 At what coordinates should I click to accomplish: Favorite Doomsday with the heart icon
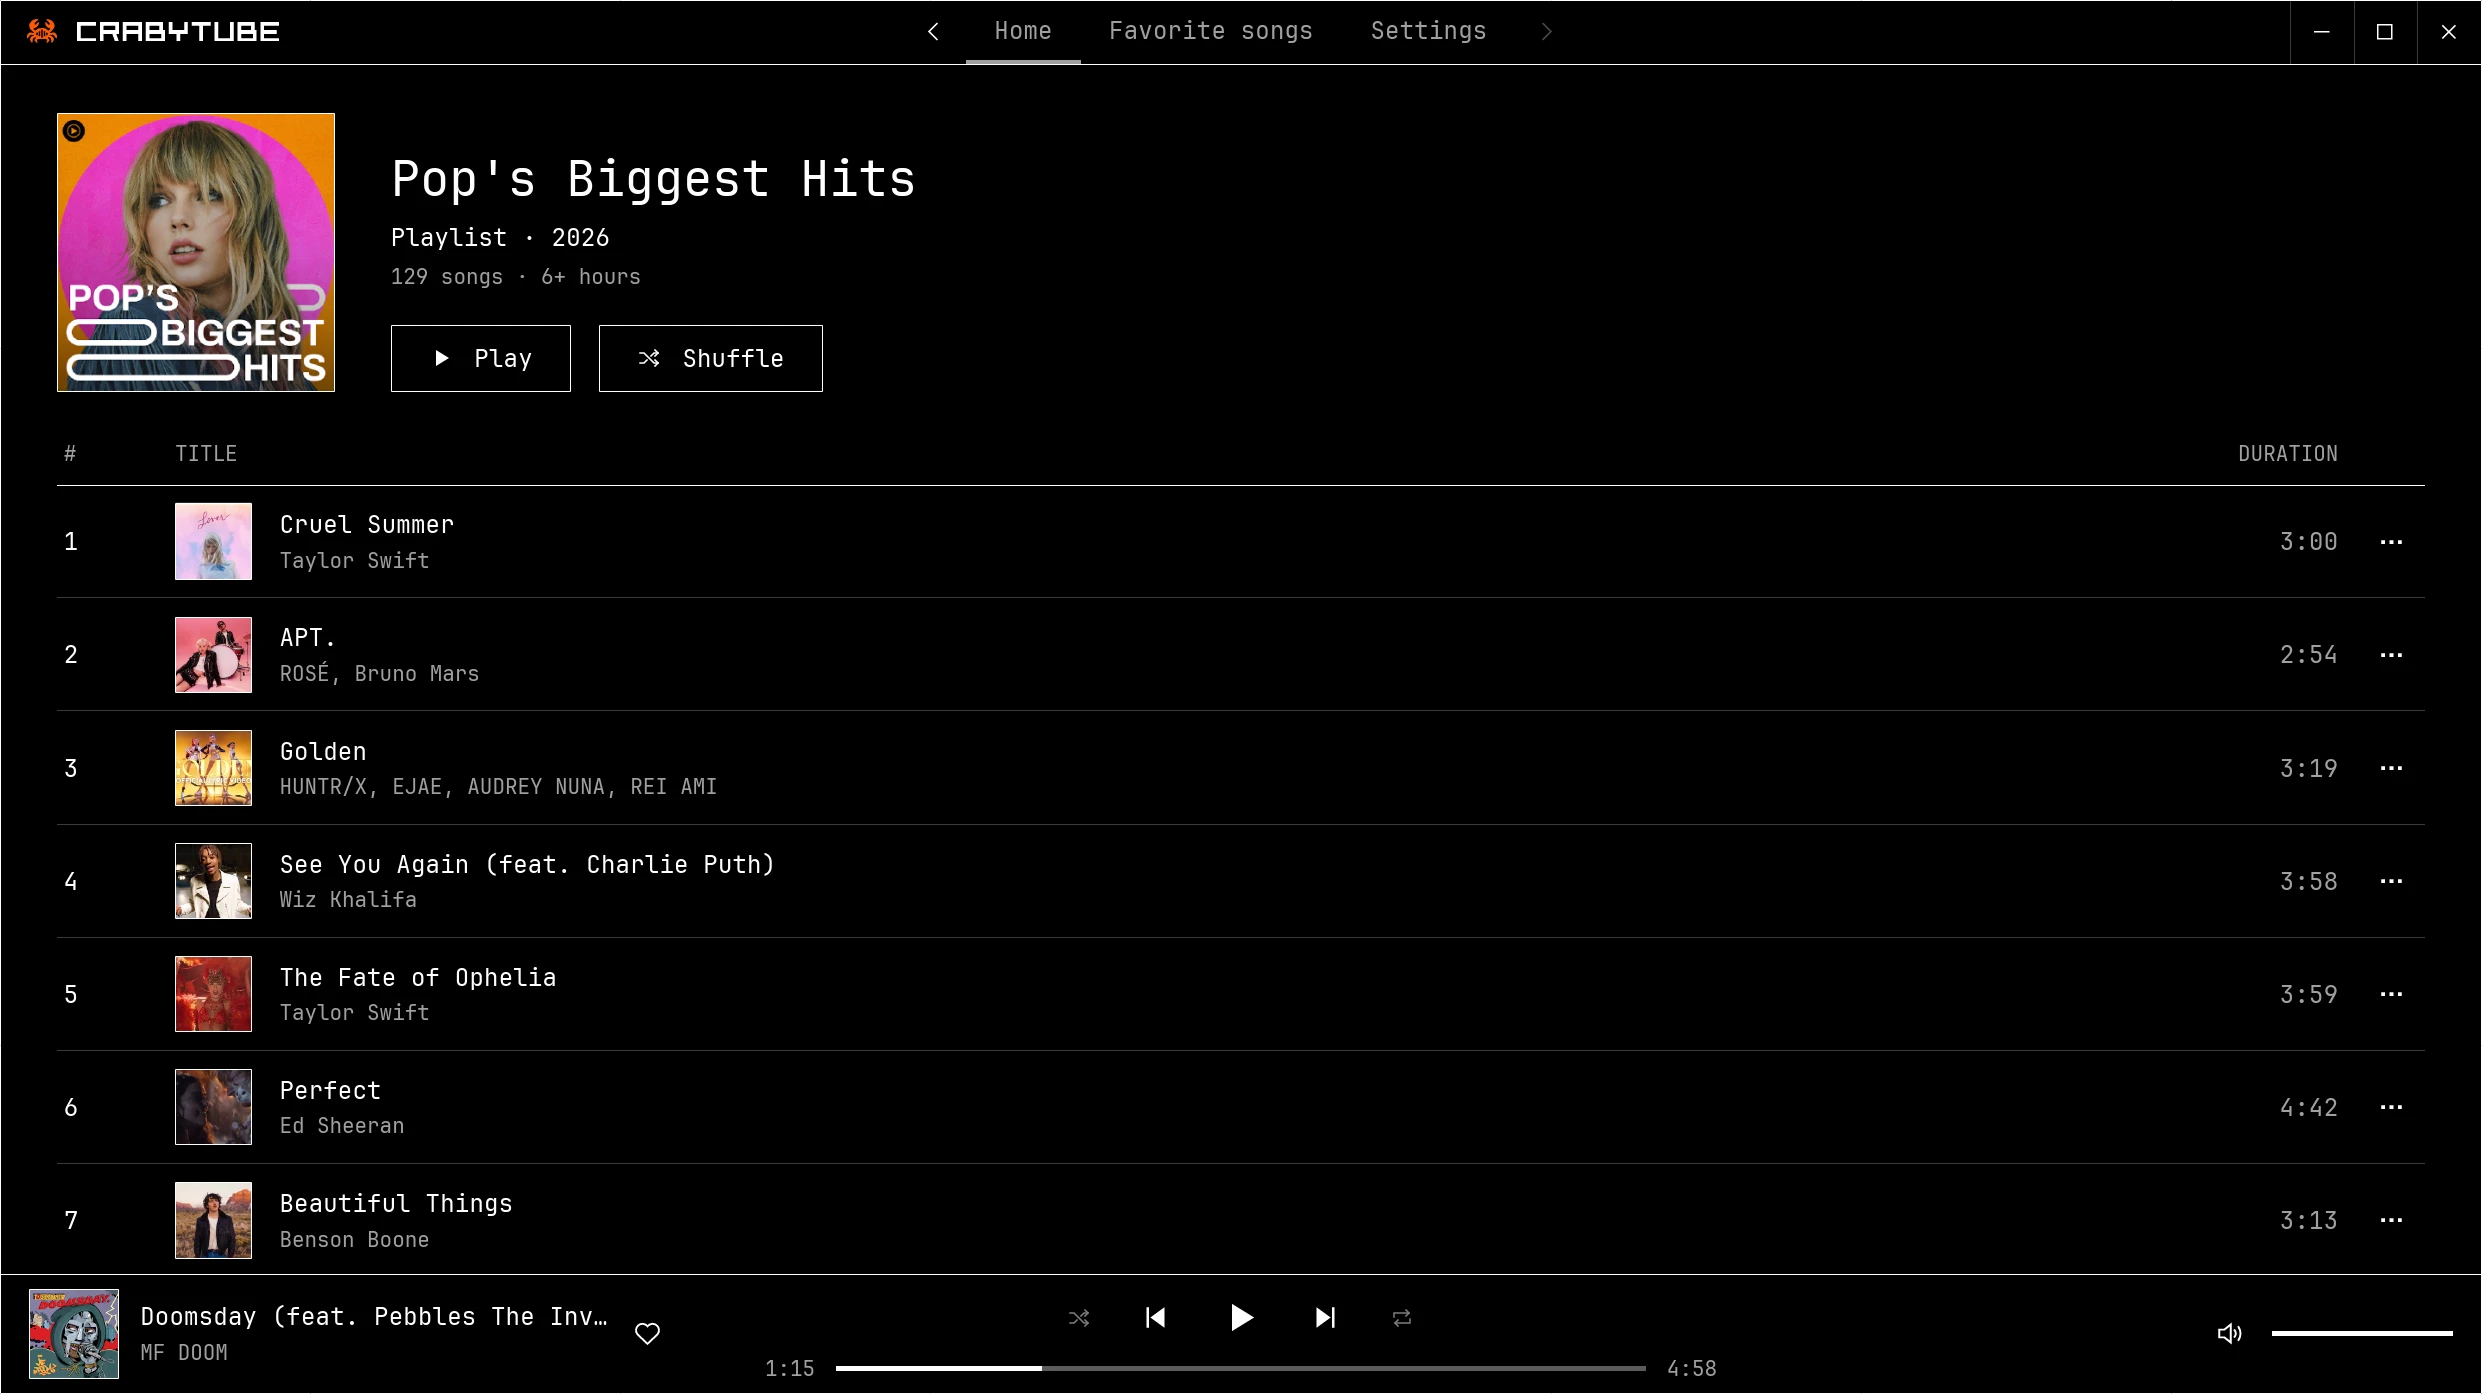point(648,1333)
